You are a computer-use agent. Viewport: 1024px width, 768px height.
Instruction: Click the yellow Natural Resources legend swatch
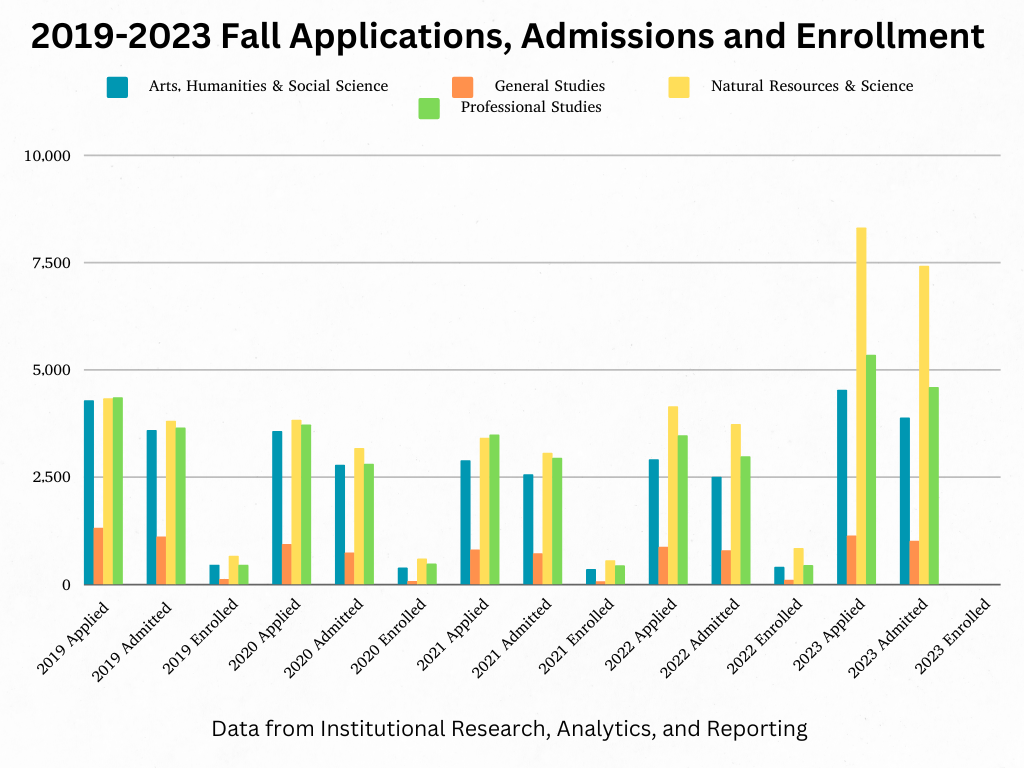coord(679,87)
